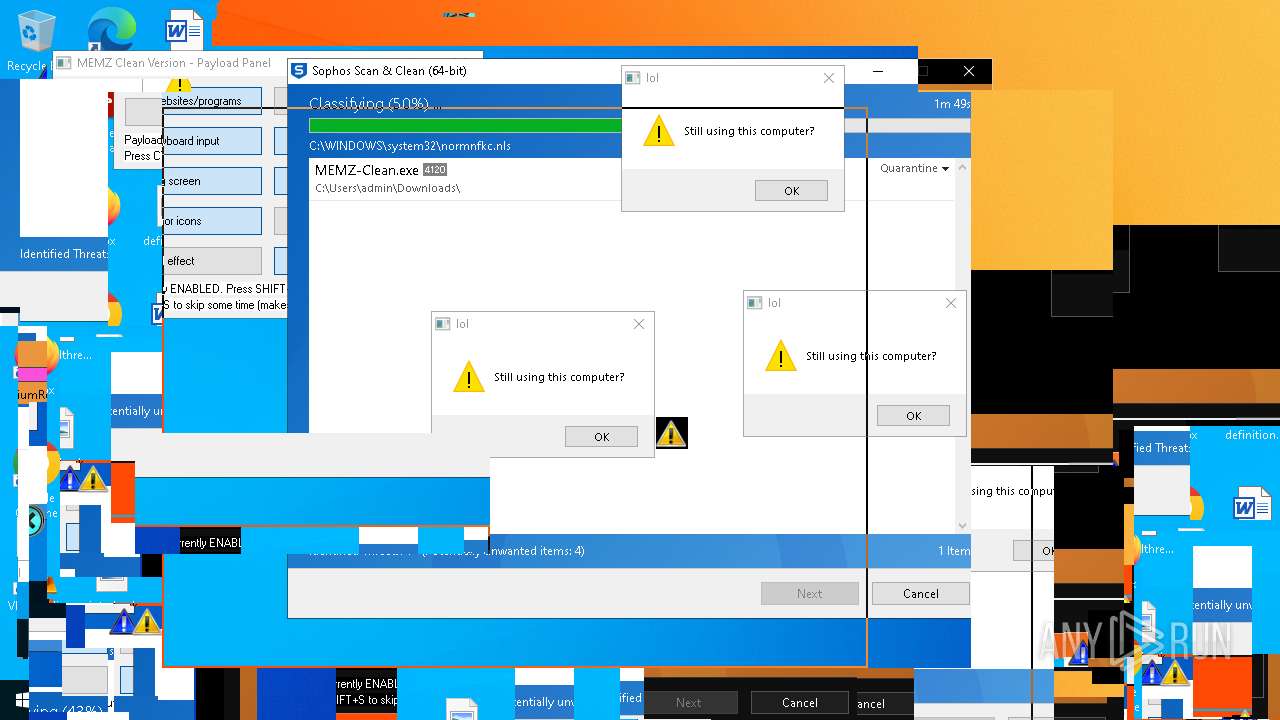Cancel the Sophos Scan & Clean scan
1280x720 pixels.
point(920,594)
